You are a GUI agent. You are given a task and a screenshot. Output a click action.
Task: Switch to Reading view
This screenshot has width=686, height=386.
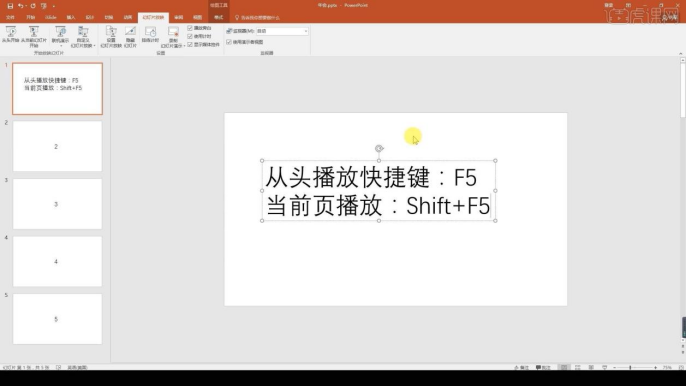point(591,368)
